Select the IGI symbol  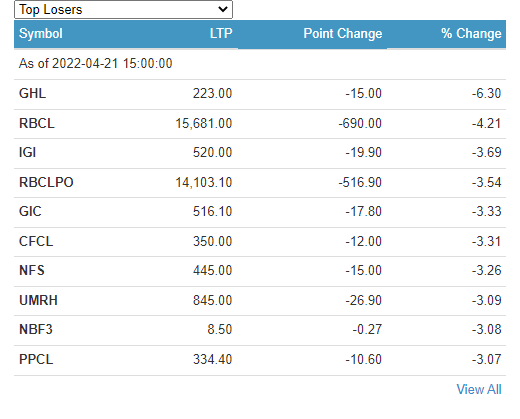point(27,152)
